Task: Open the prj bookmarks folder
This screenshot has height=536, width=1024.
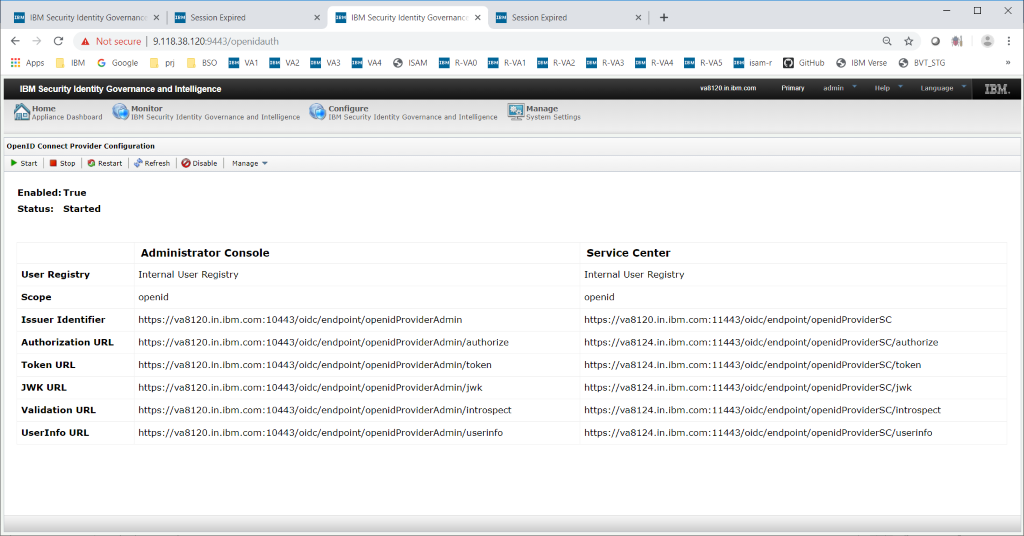Action: (162, 63)
